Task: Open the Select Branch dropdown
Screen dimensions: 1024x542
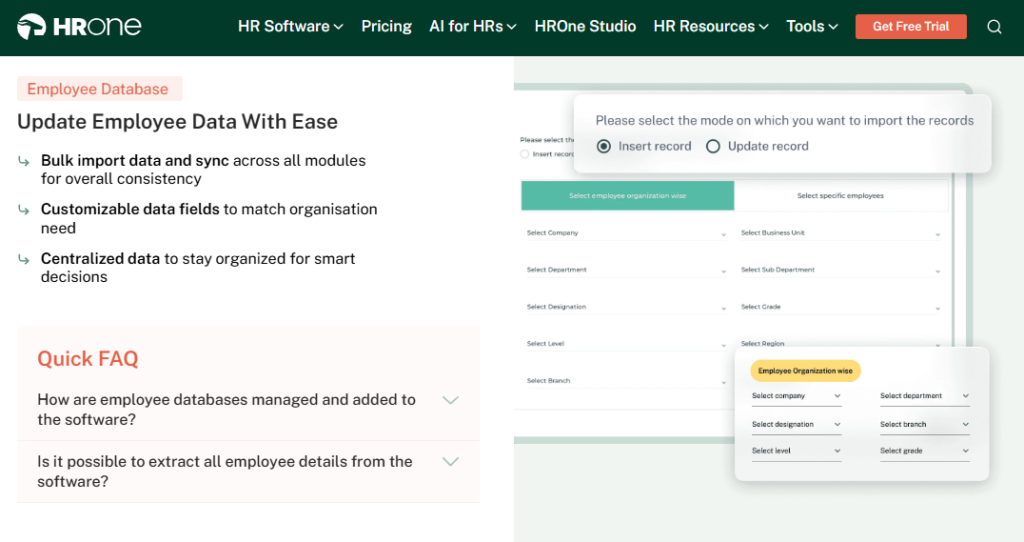Action: coord(626,381)
